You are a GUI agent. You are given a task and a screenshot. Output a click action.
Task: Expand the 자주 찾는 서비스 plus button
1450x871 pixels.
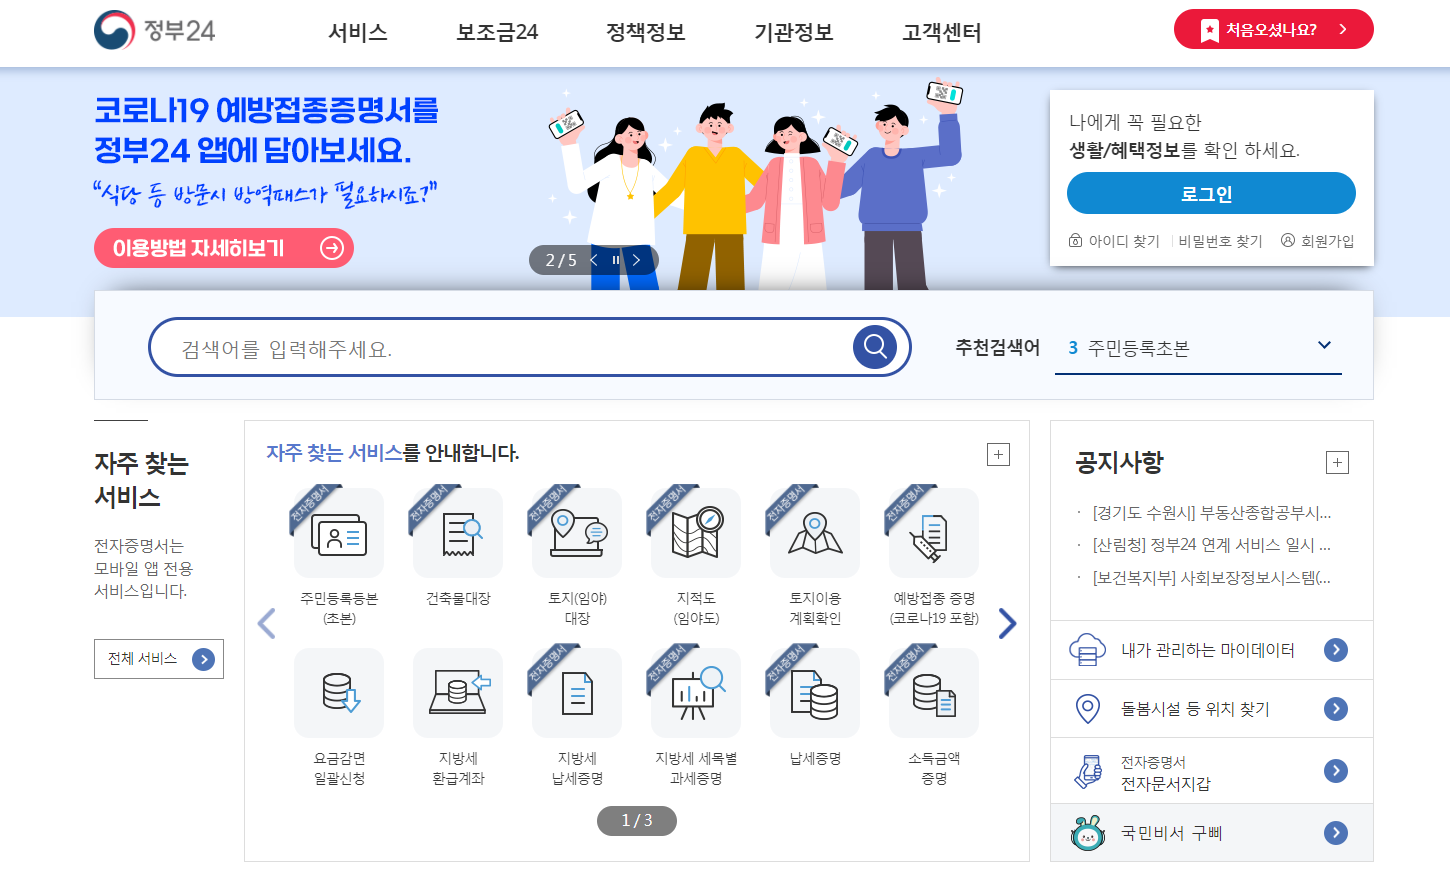coord(998,454)
